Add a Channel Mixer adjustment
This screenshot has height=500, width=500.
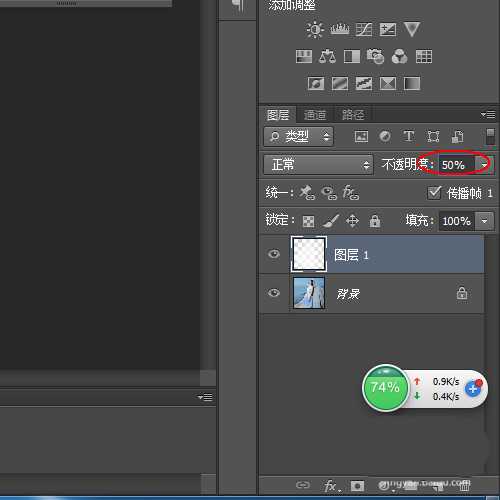pyautogui.click(x=399, y=56)
